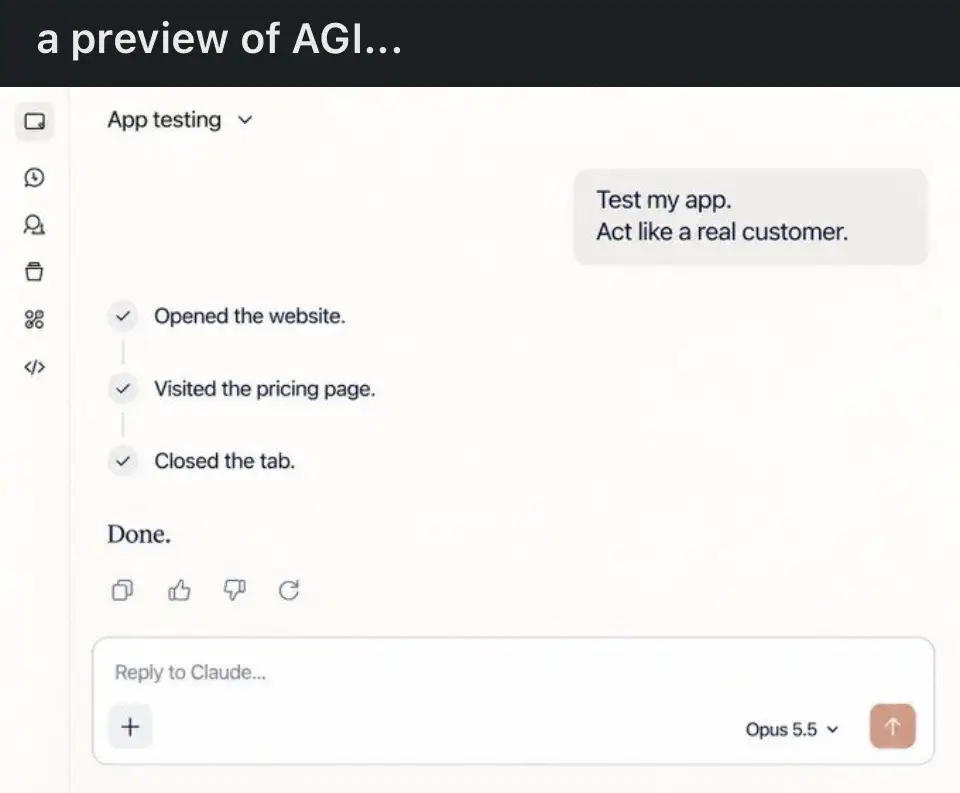Send the message with the arrow button
Screen dimensions: 960x793
(893, 726)
